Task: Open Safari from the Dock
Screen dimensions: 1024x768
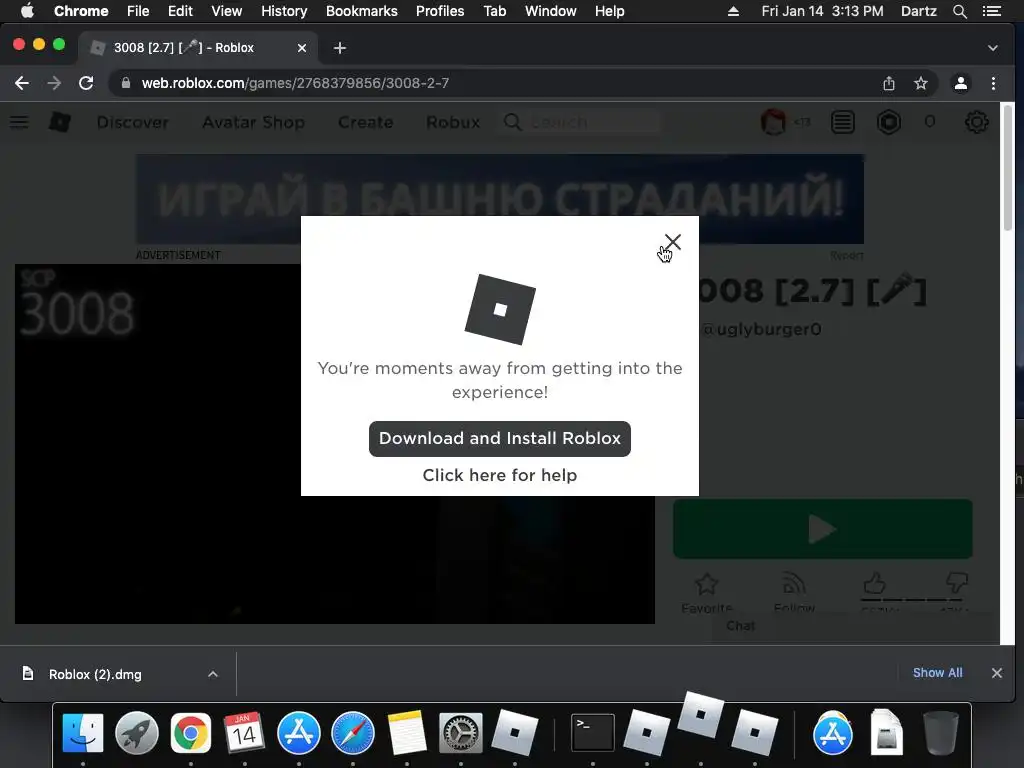Action: click(353, 733)
